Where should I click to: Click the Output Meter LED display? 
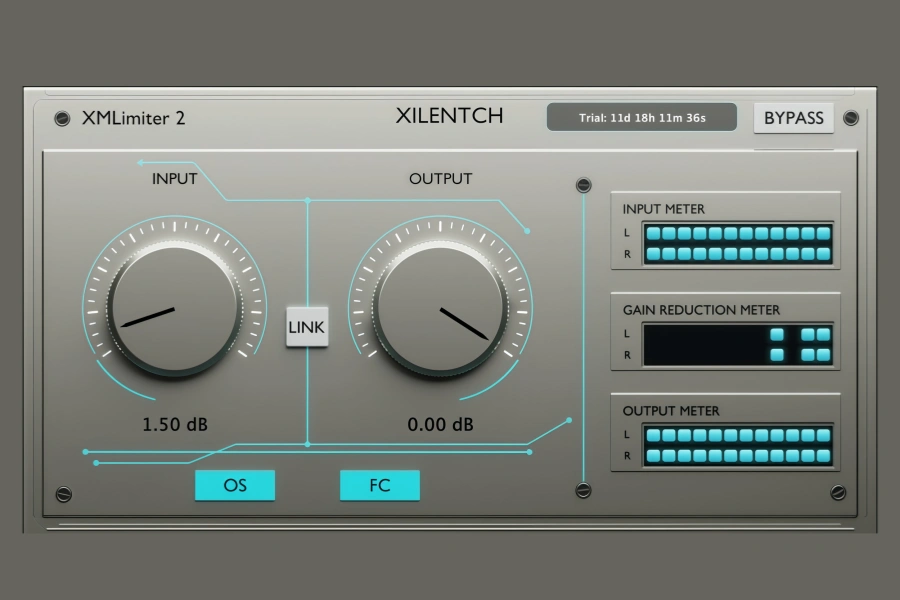point(738,445)
